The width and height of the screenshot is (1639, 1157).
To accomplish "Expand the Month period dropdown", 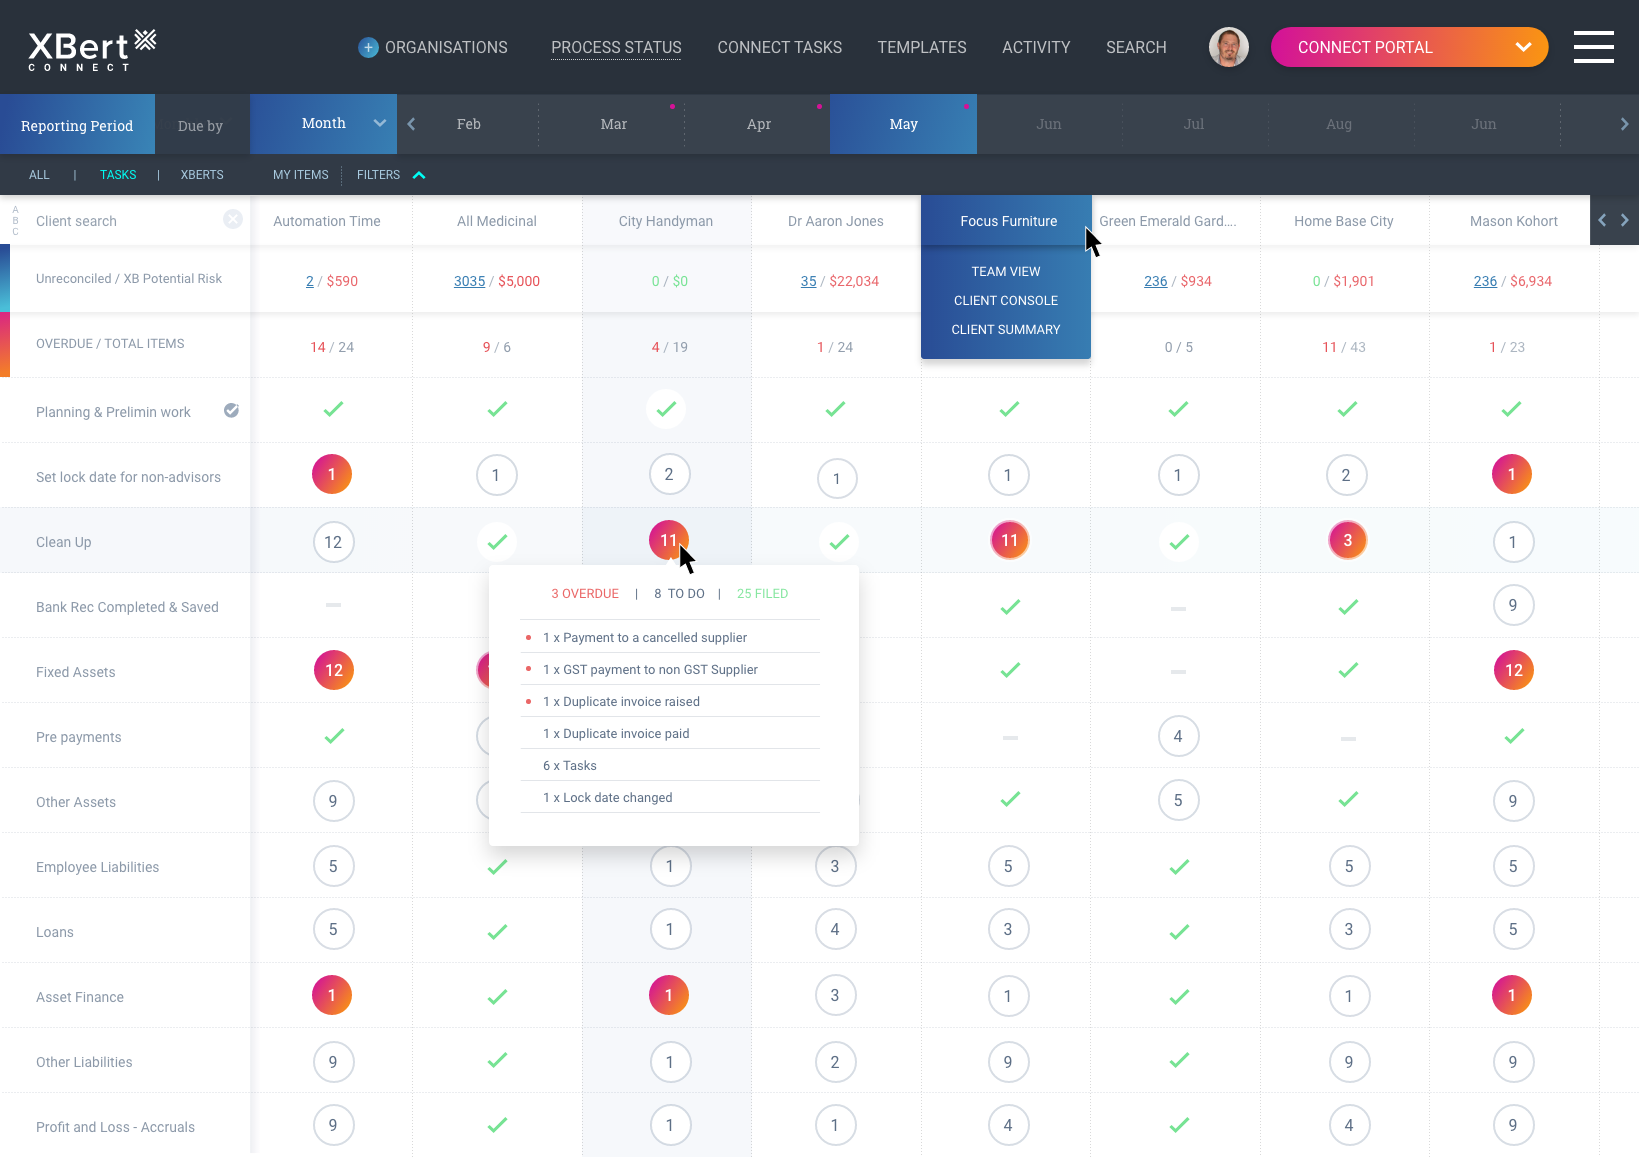I will (323, 124).
